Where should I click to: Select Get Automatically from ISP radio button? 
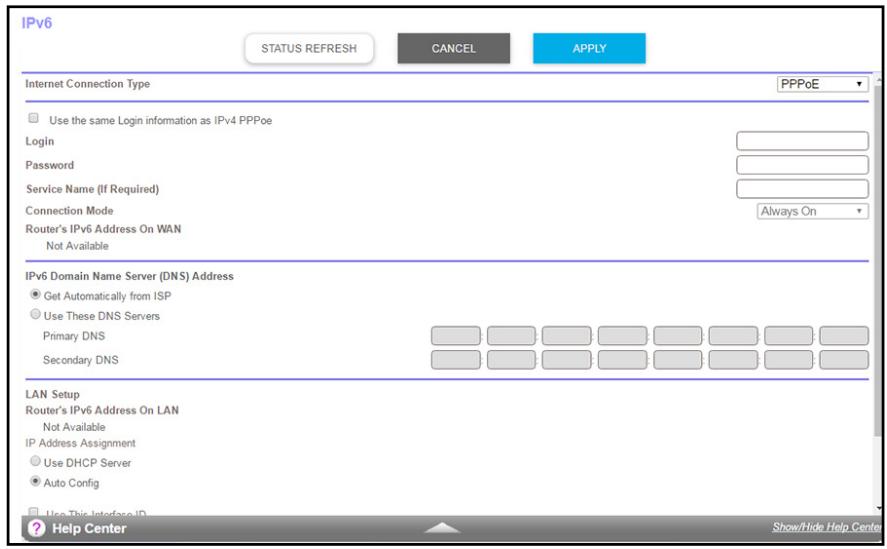[35, 294]
